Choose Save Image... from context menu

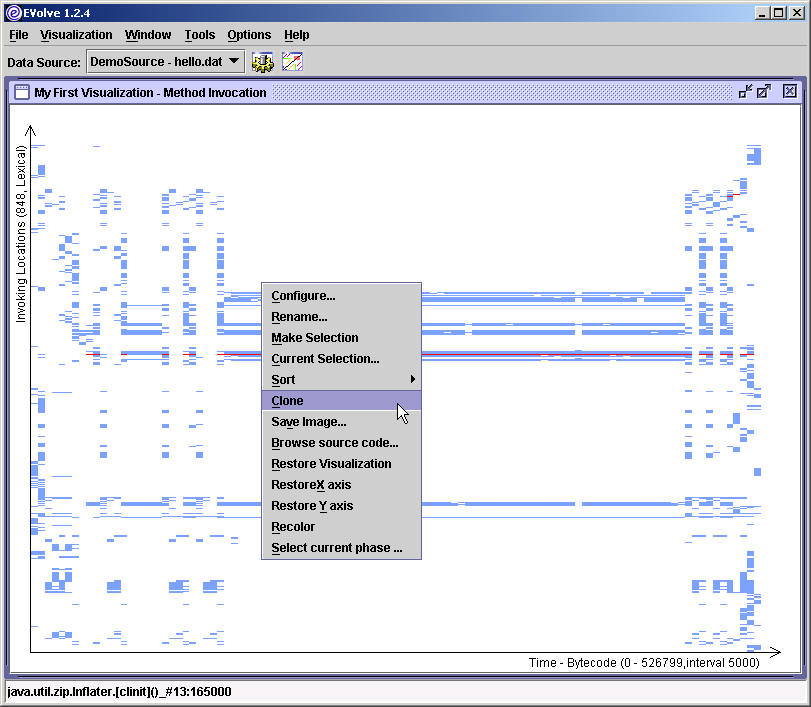(x=341, y=422)
